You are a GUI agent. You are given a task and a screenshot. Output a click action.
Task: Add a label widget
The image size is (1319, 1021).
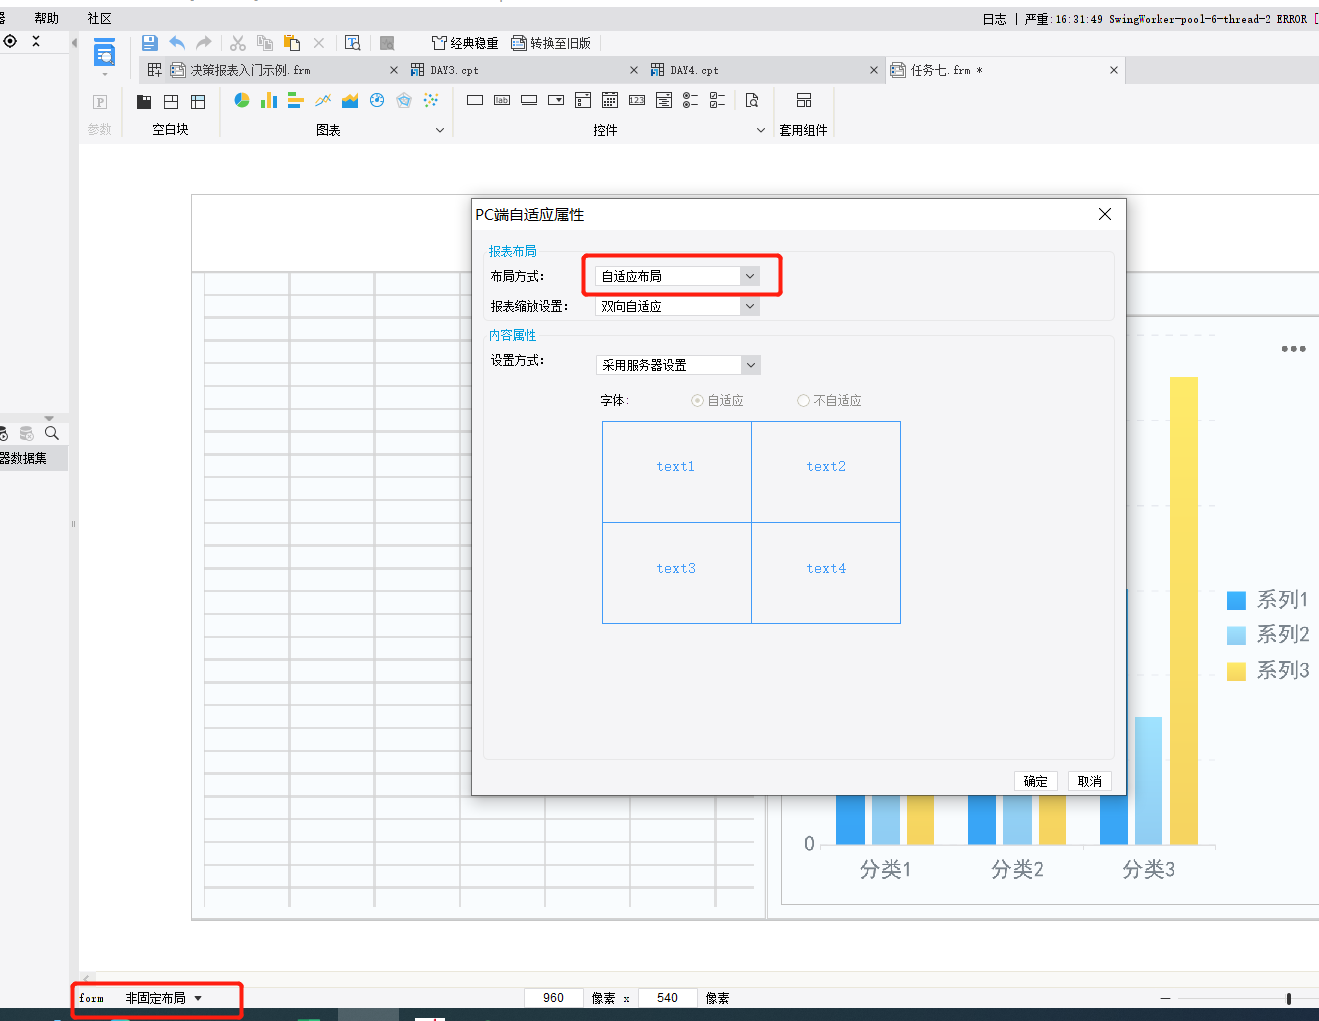click(x=502, y=100)
